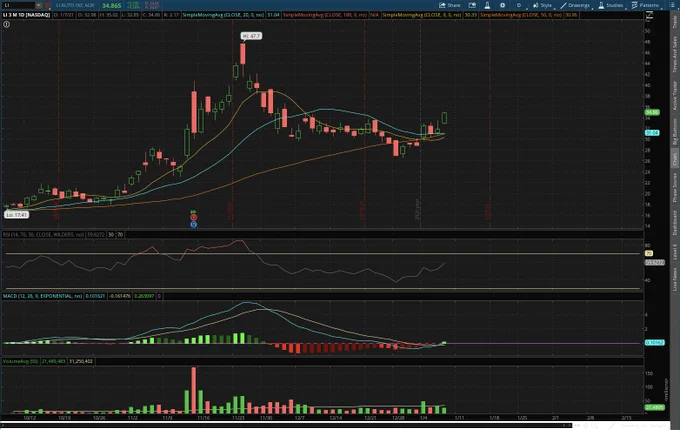
Task: Open chart settings gear icon
Action: coord(502,5)
